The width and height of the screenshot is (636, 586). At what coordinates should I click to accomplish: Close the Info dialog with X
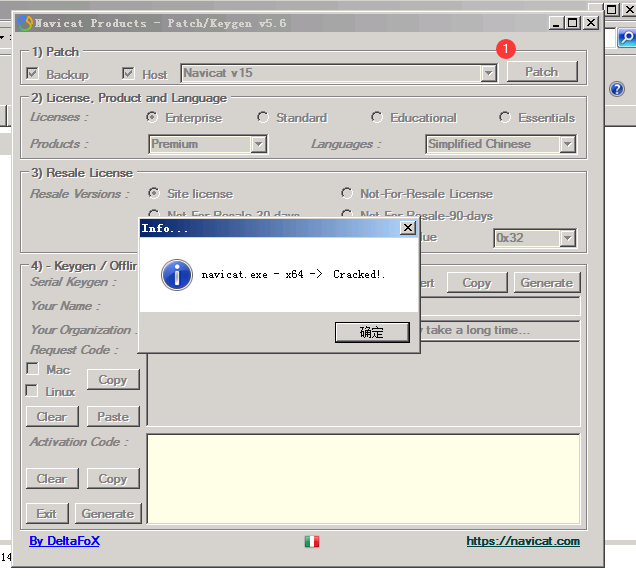point(408,228)
